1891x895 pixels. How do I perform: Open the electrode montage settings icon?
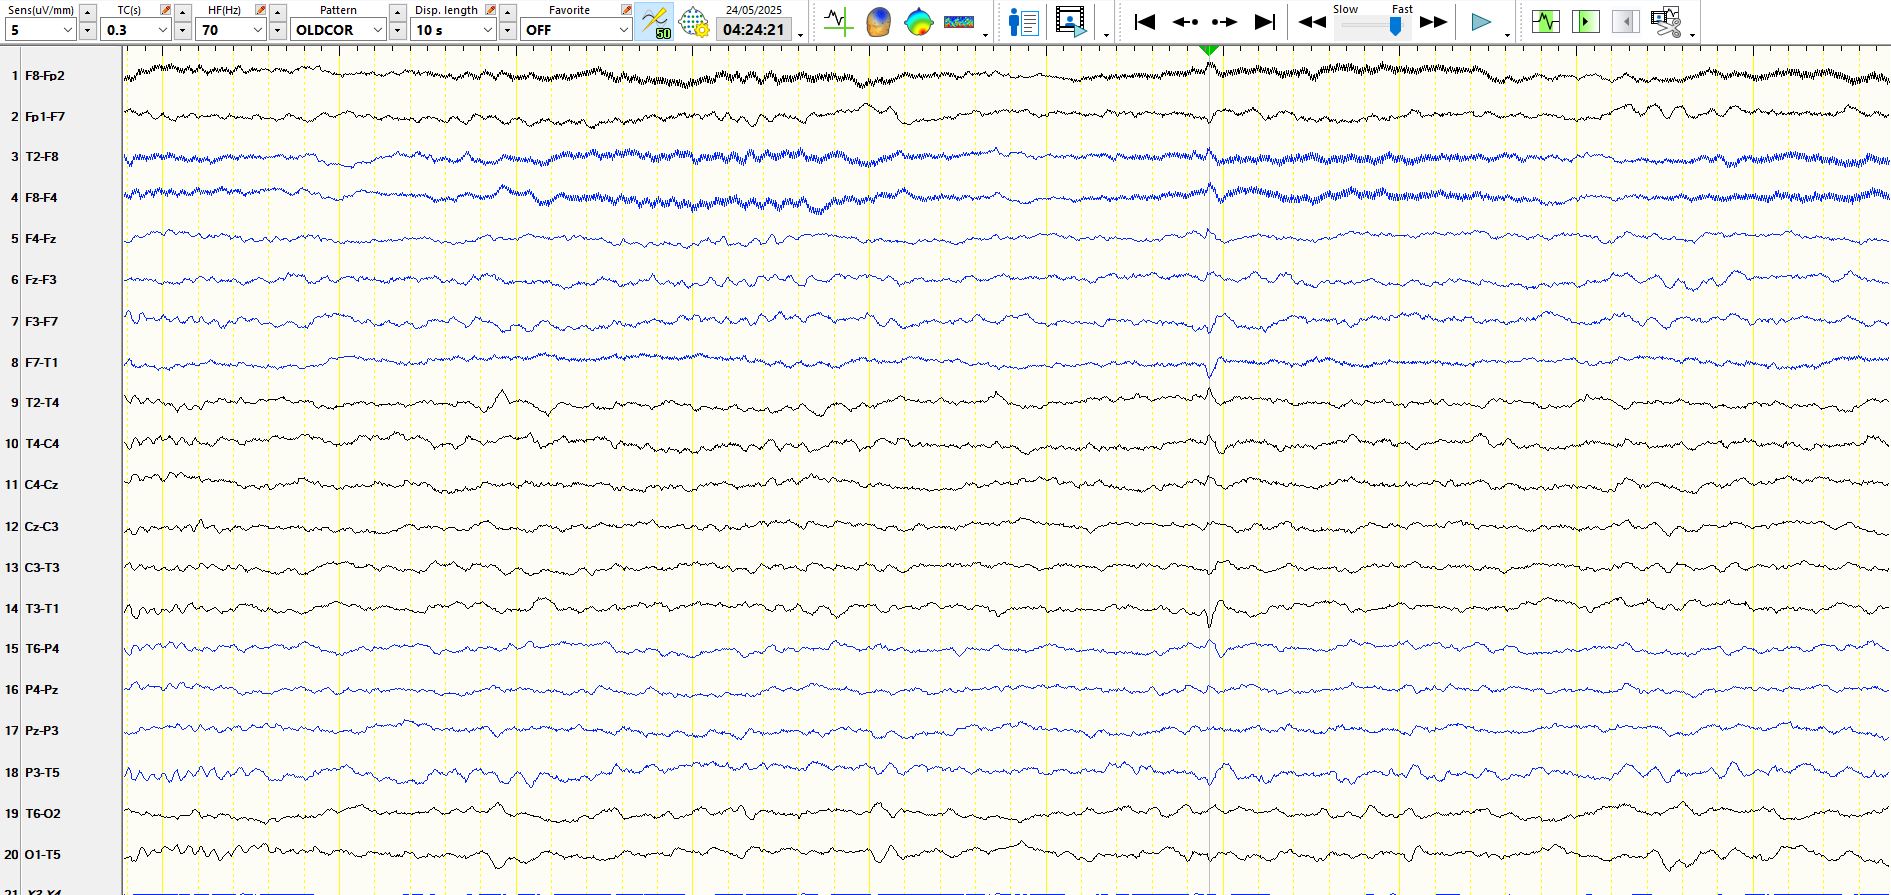pyautogui.click(x=693, y=22)
